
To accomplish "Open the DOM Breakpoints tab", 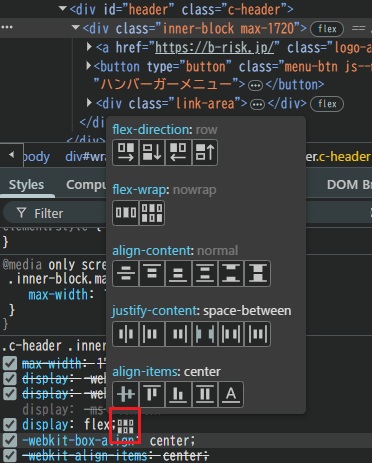I will pyautogui.click(x=349, y=185).
